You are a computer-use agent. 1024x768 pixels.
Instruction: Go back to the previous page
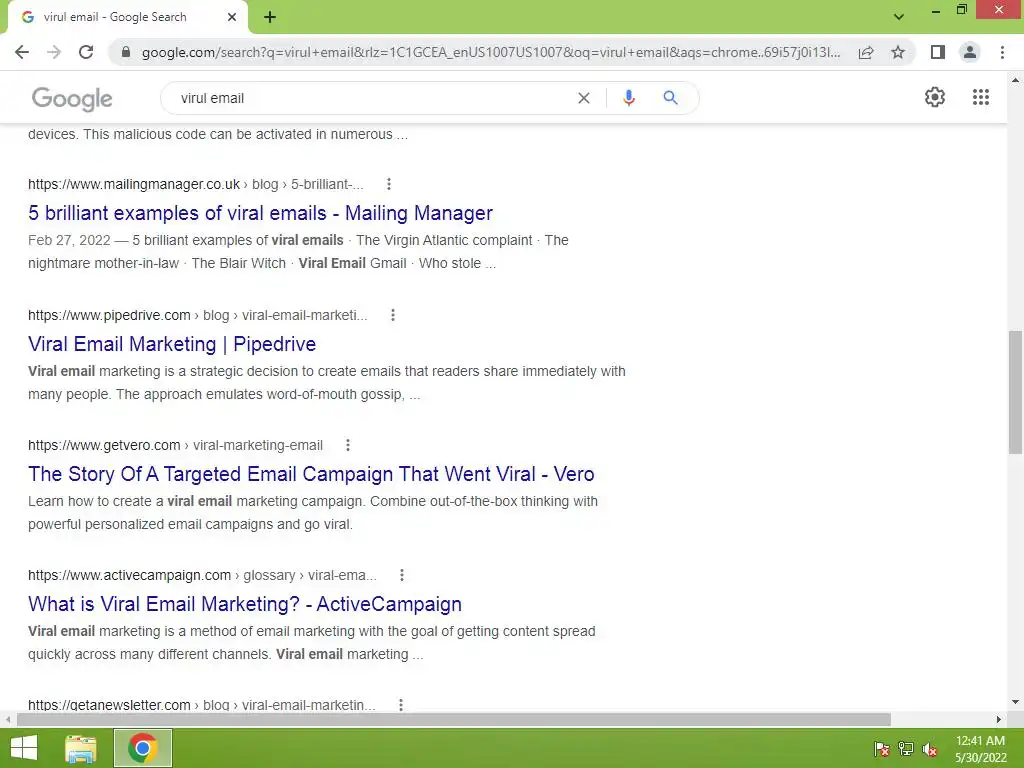(x=22, y=52)
